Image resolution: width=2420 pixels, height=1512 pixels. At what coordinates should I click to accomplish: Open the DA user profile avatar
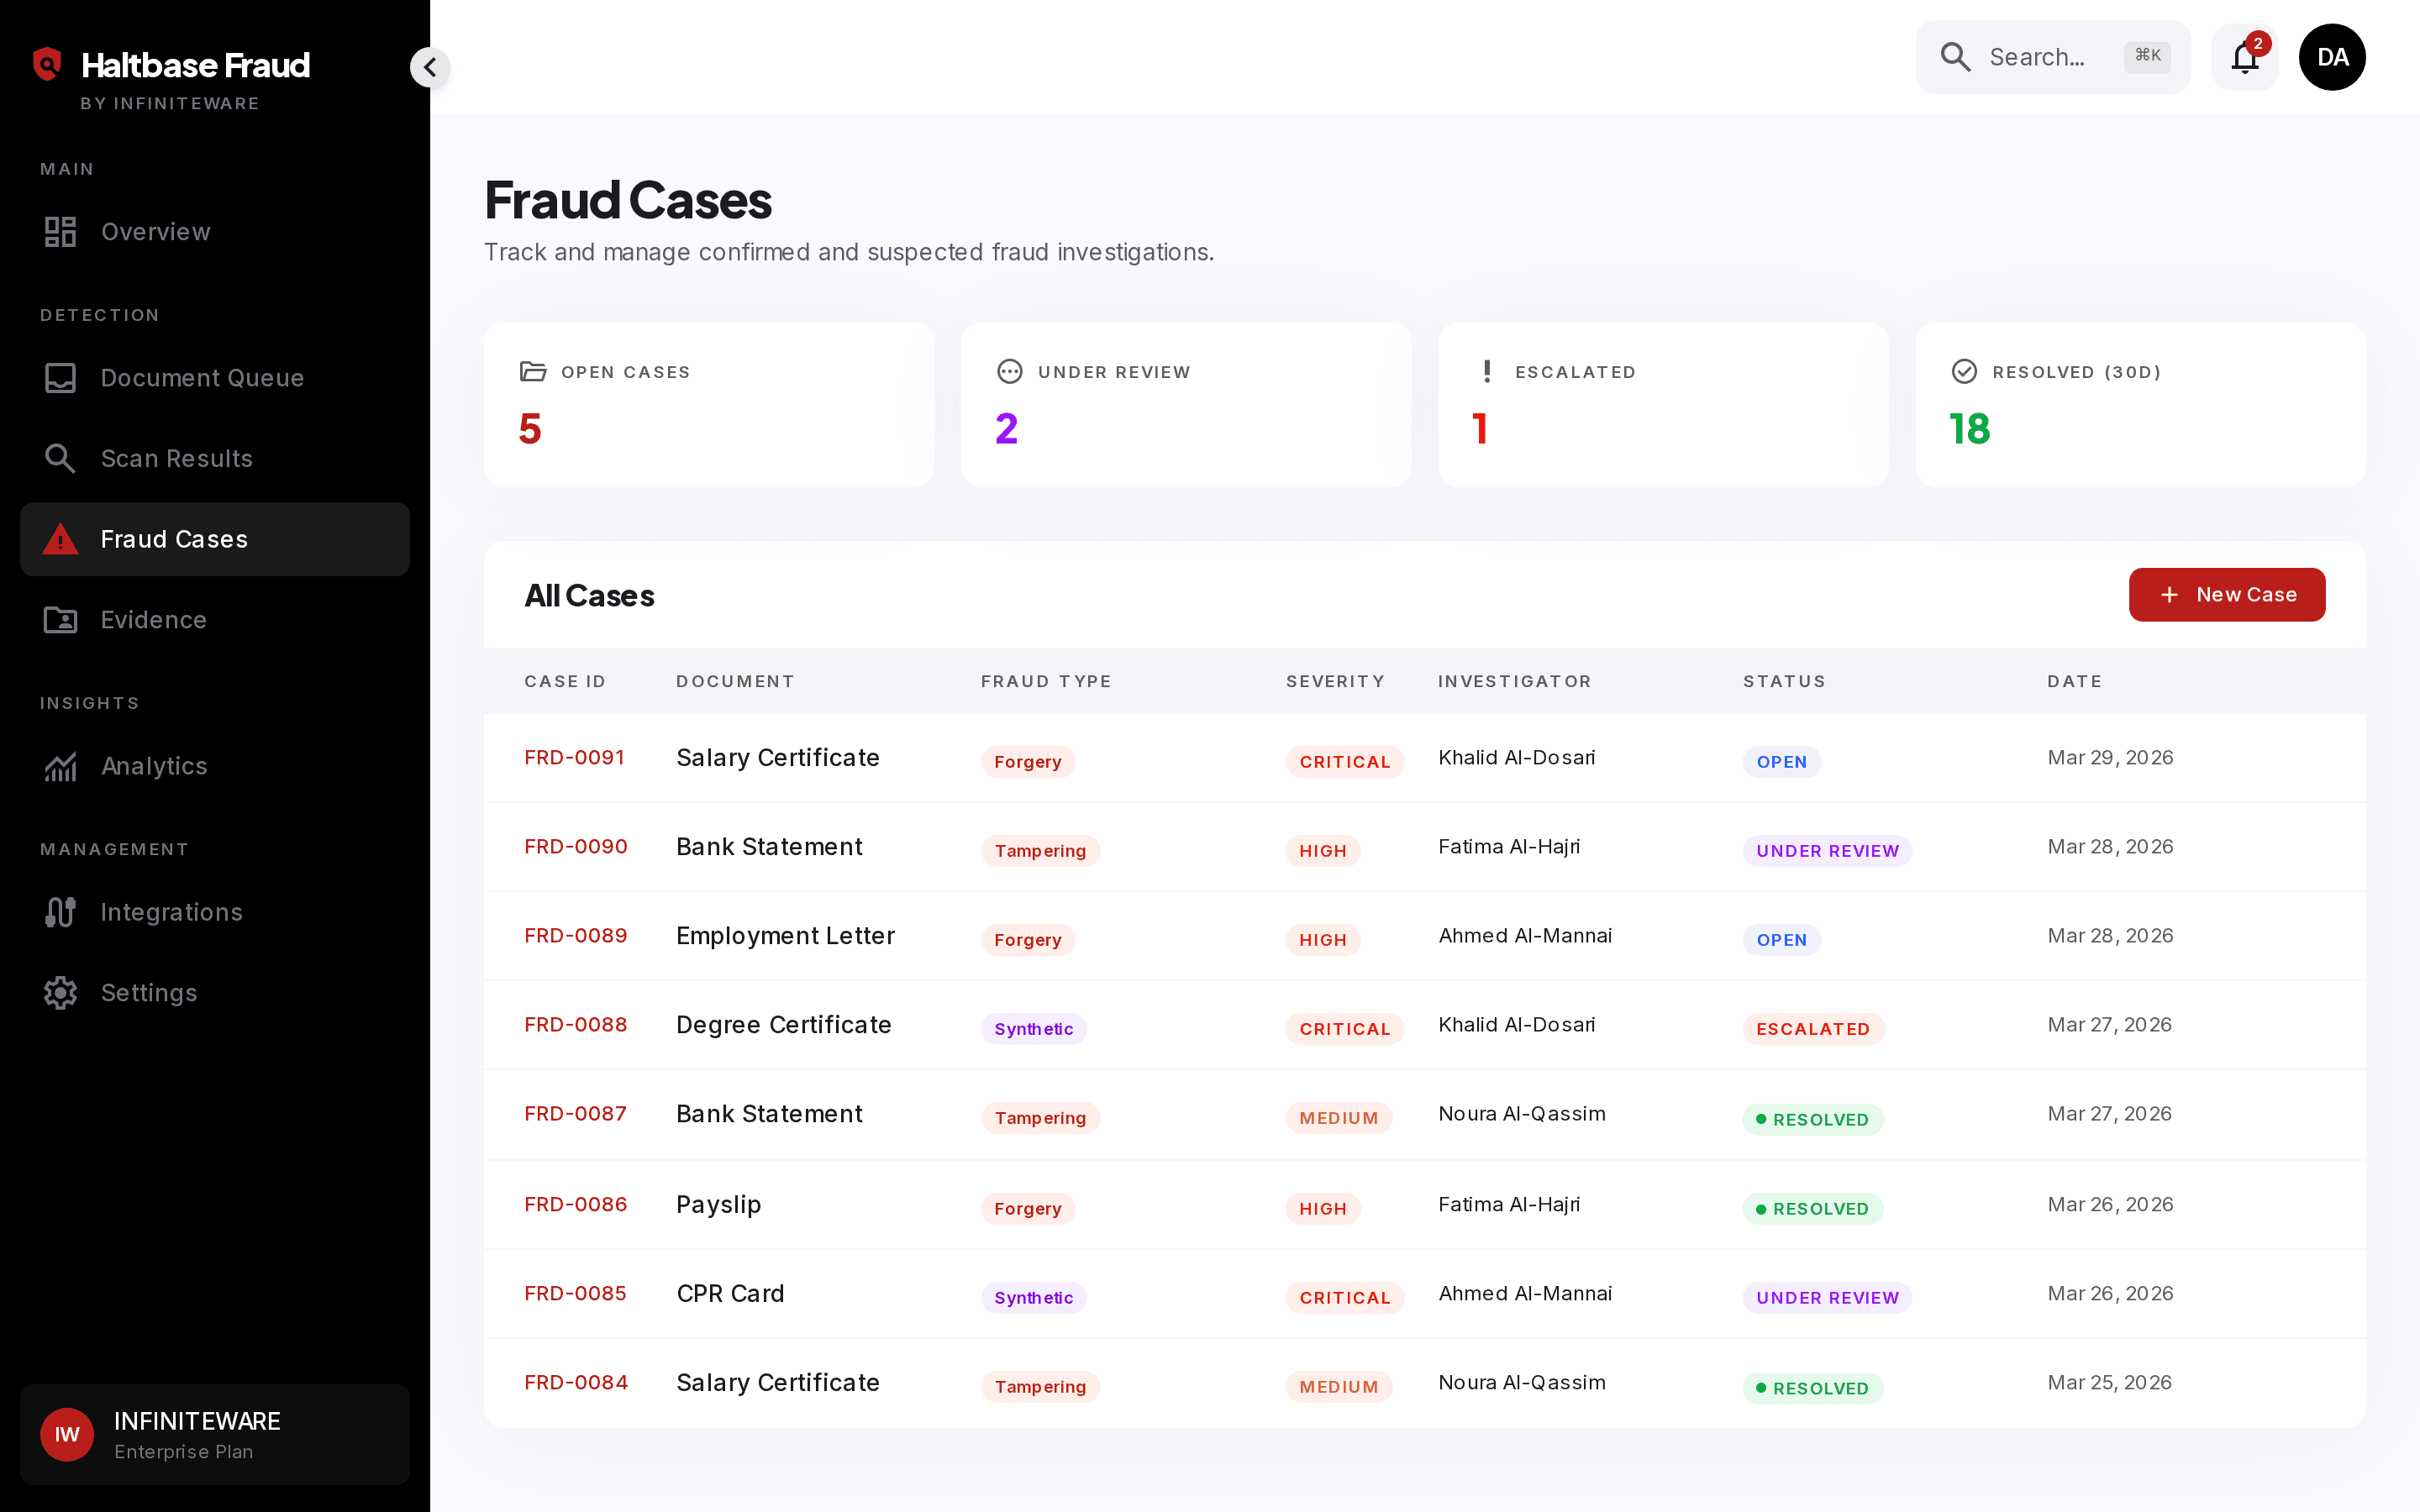pyautogui.click(x=2332, y=57)
